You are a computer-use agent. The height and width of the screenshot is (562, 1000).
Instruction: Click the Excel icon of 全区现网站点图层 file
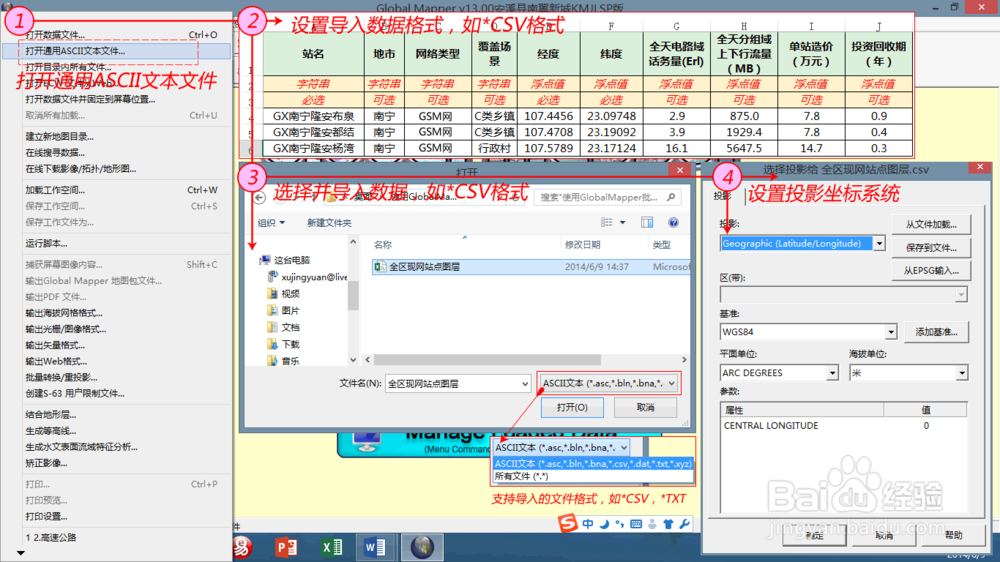(380, 267)
